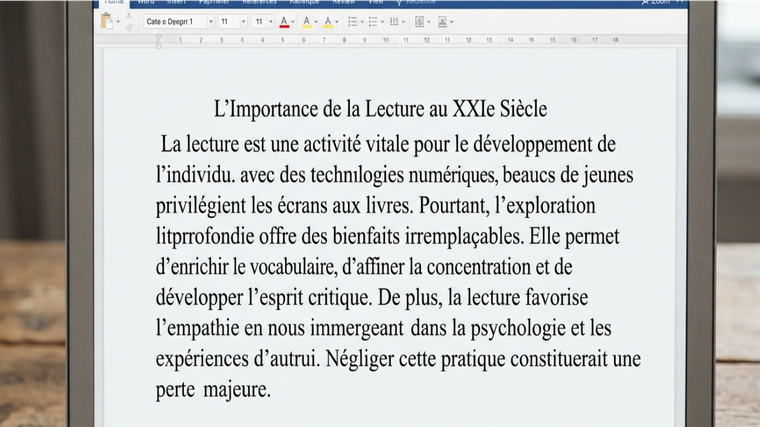The image size is (760, 427).
Task: Click the word "écrans"
Action: coord(302,206)
